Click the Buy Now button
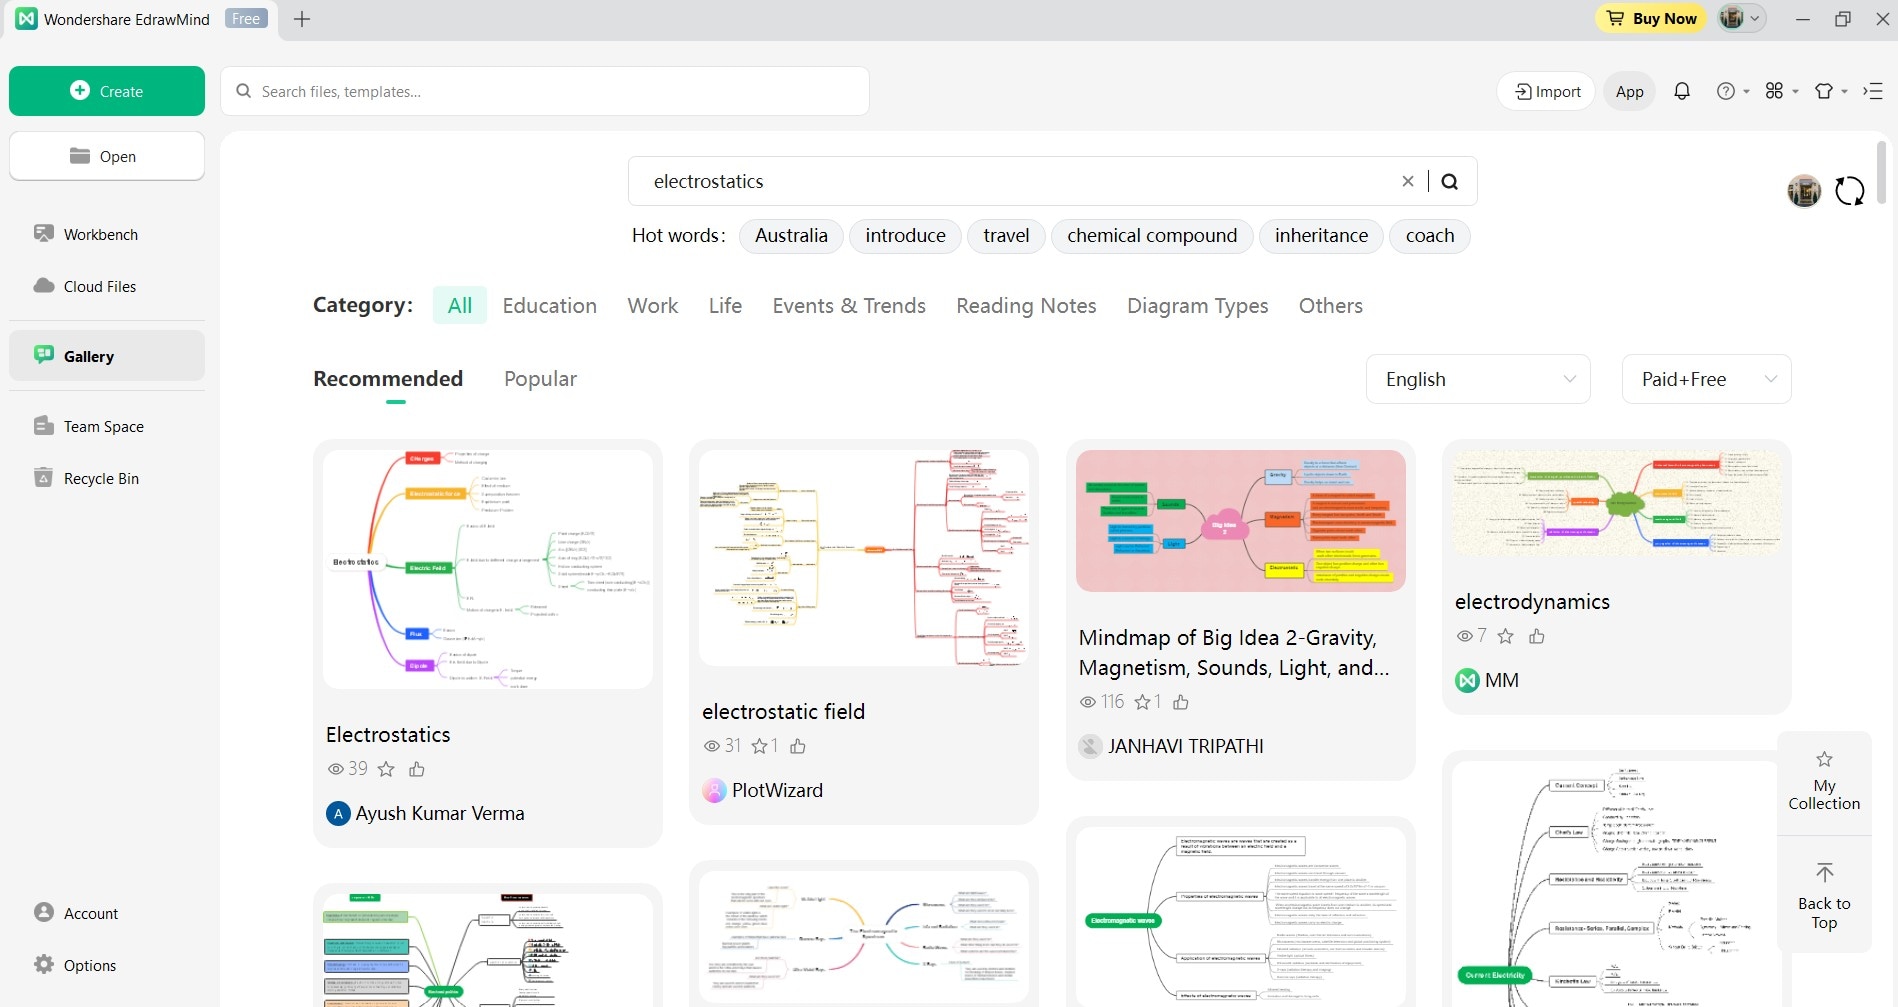 tap(1651, 18)
